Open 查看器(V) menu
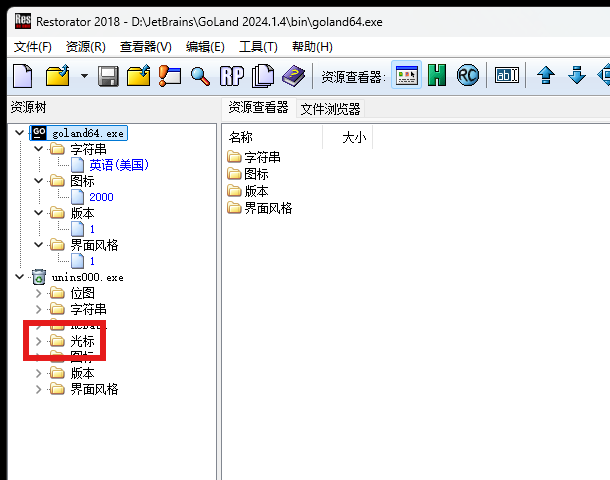The width and height of the screenshot is (610, 480). point(145,47)
